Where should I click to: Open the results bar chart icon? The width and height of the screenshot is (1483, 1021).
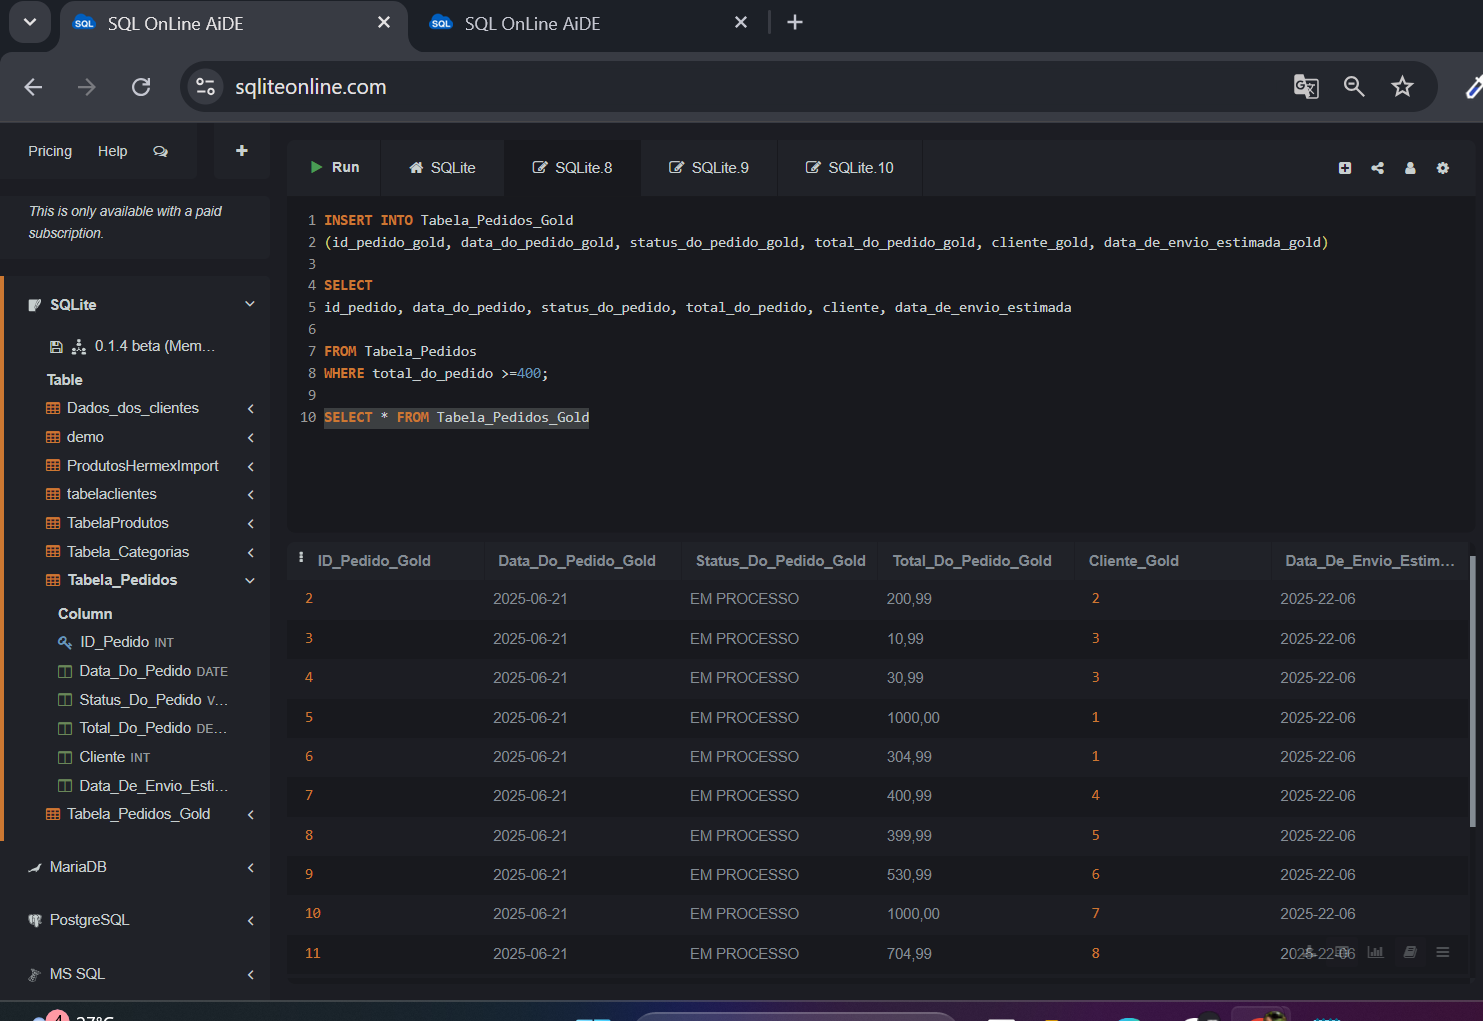pos(1376,952)
